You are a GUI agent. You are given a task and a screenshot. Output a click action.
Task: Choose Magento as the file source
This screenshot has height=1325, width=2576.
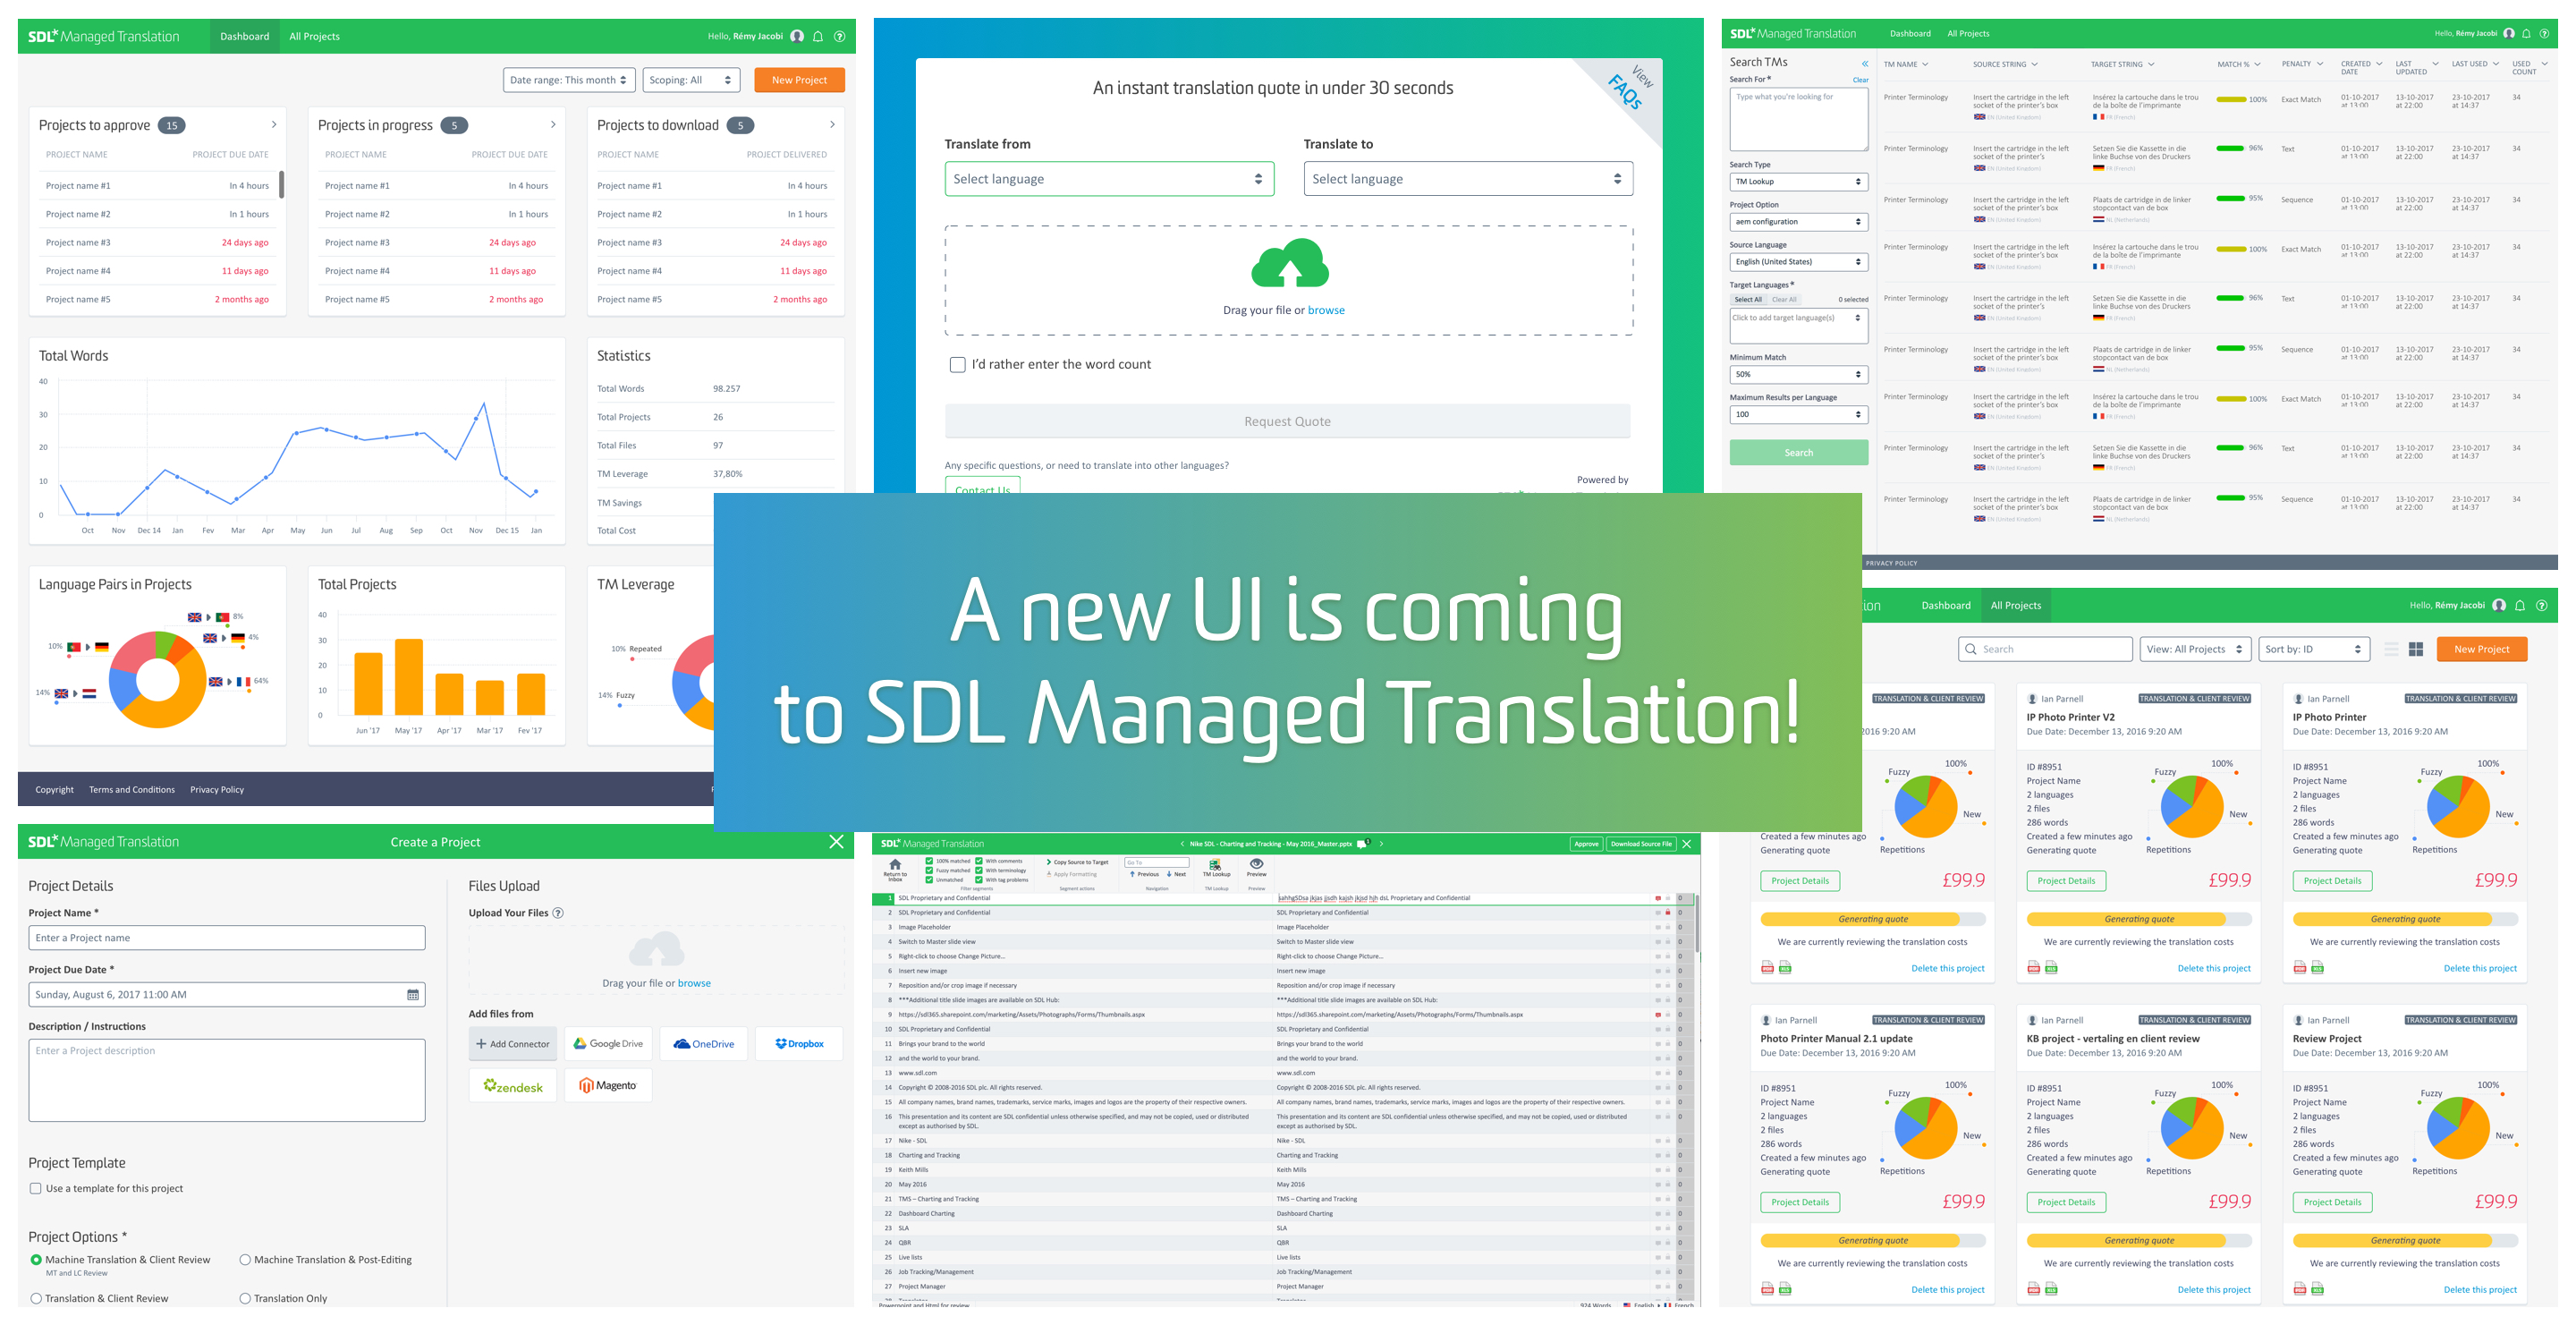point(608,1086)
